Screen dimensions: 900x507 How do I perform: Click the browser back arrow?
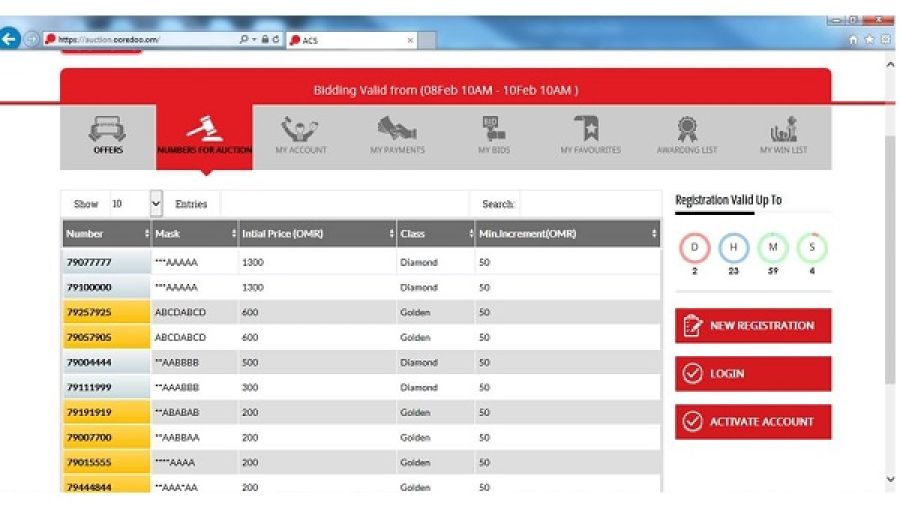click(x=9, y=39)
